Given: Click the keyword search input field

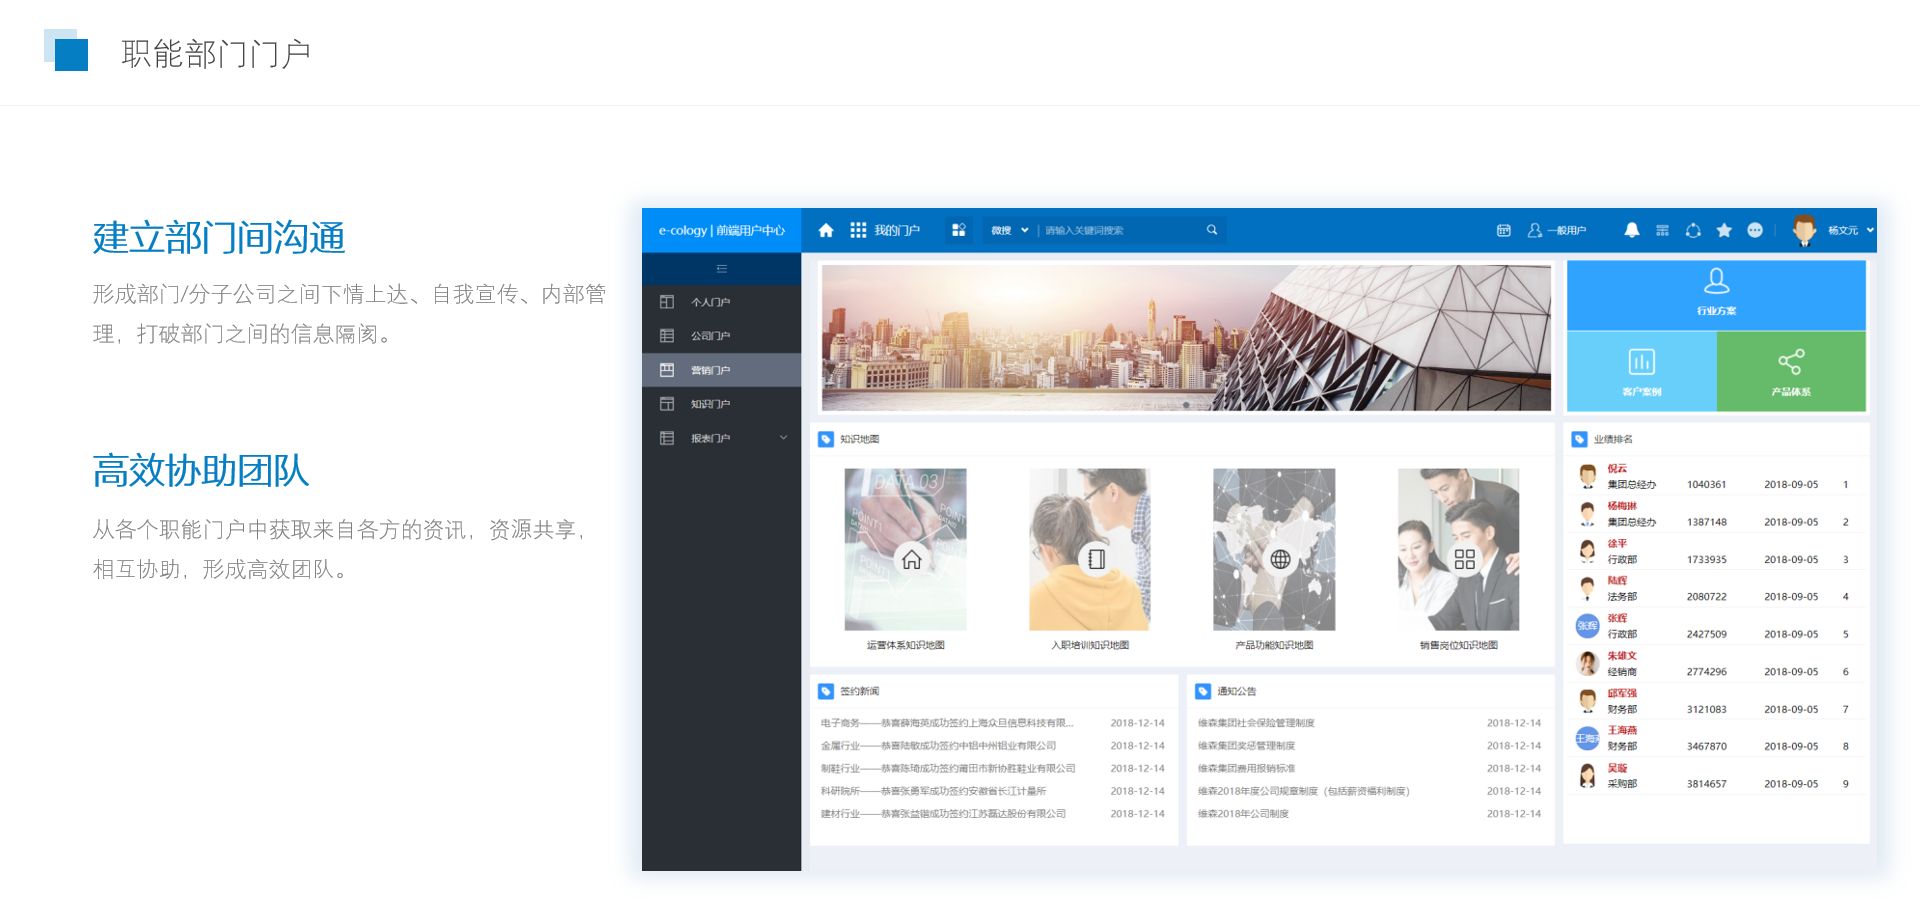Looking at the screenshot, I should click(1120, 230).
